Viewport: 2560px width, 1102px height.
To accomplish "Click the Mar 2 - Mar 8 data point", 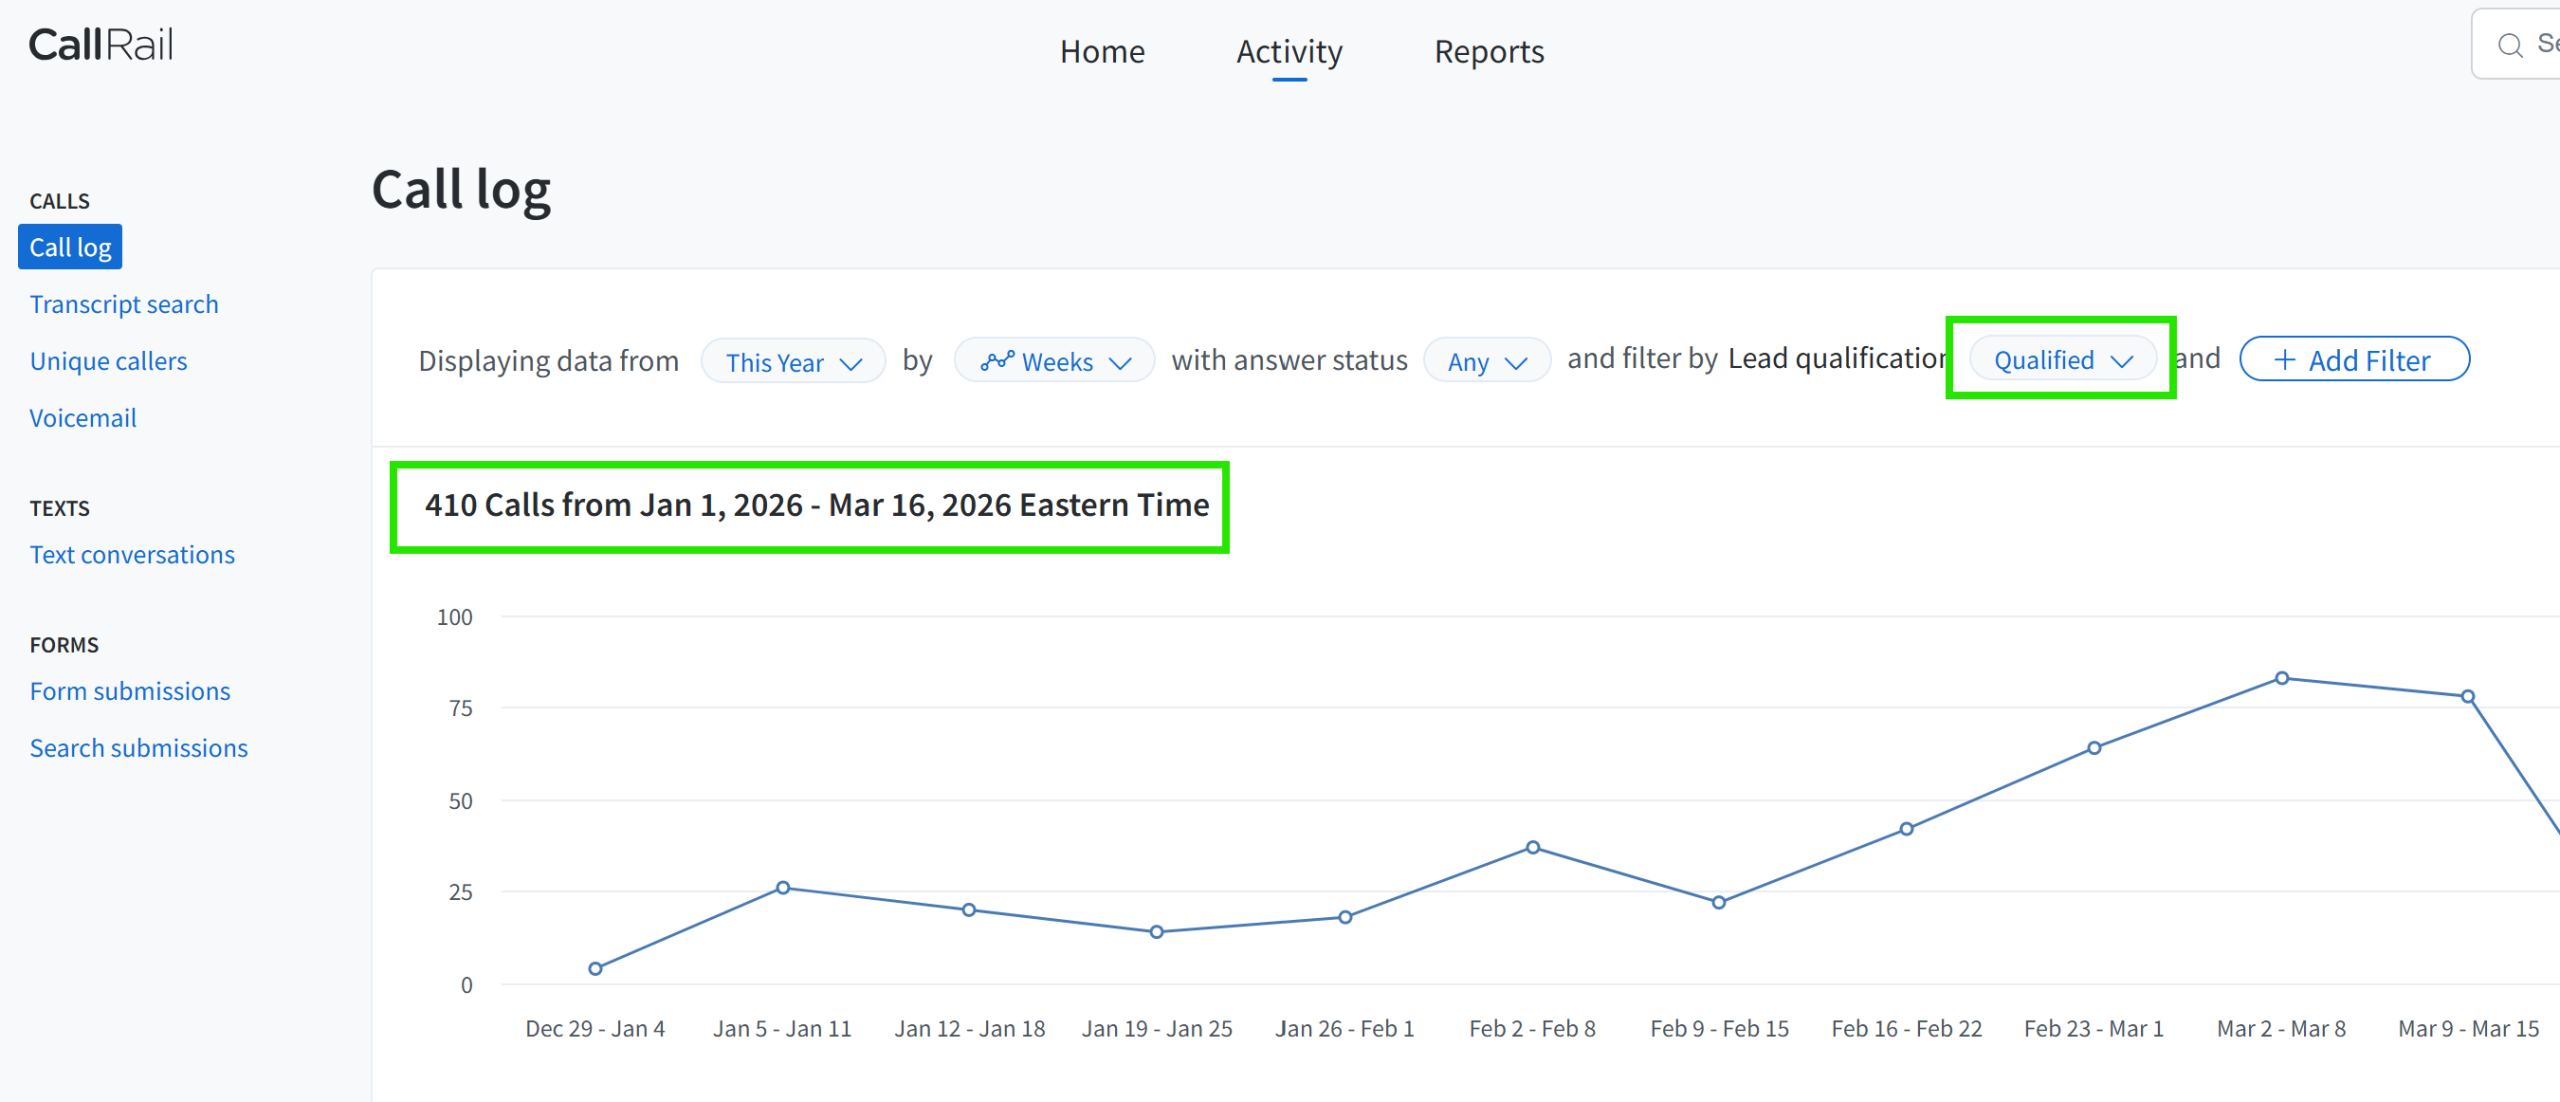I will click(x=2281, y=678).
